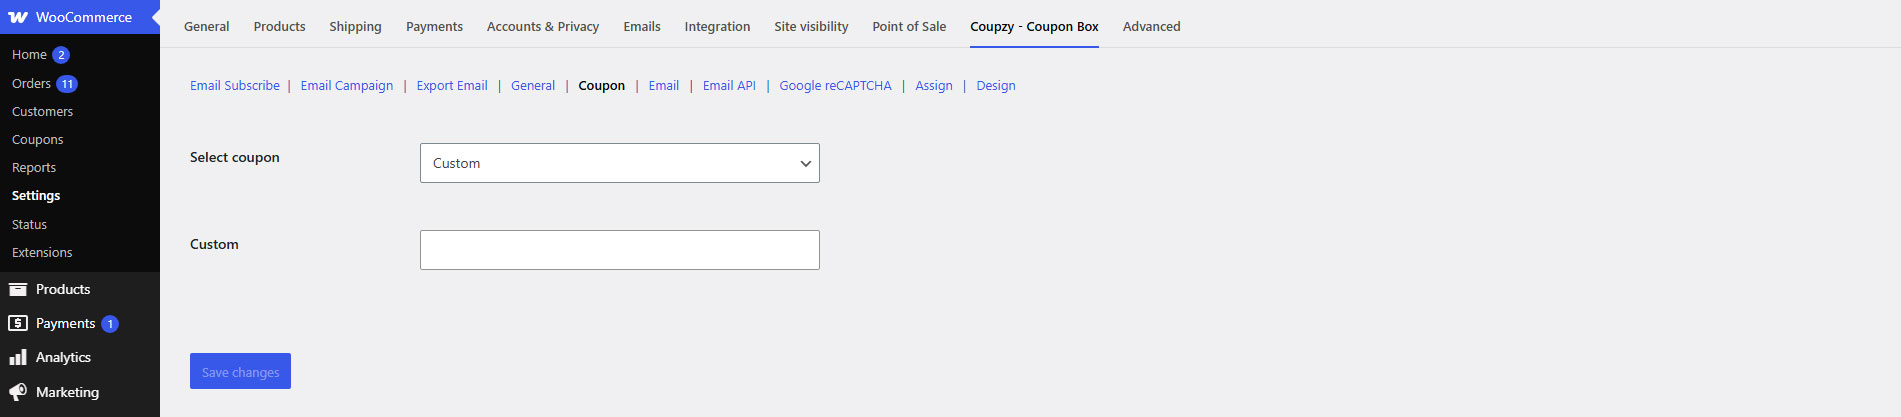Image resolution: width=1901 pixels, height=417 pixels.
Task: Click the Save changes button
Action: (240, 371)
